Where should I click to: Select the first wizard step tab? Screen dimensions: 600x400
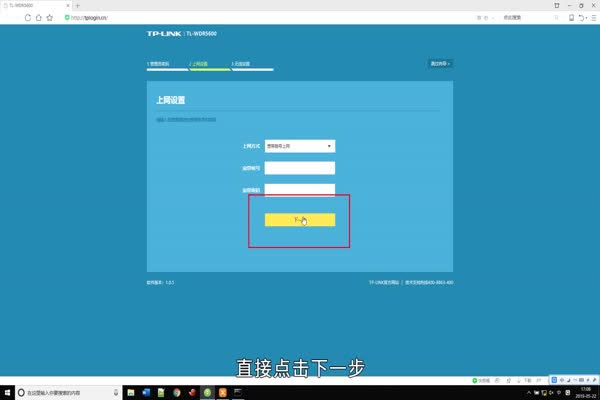(x=166, y=64)
